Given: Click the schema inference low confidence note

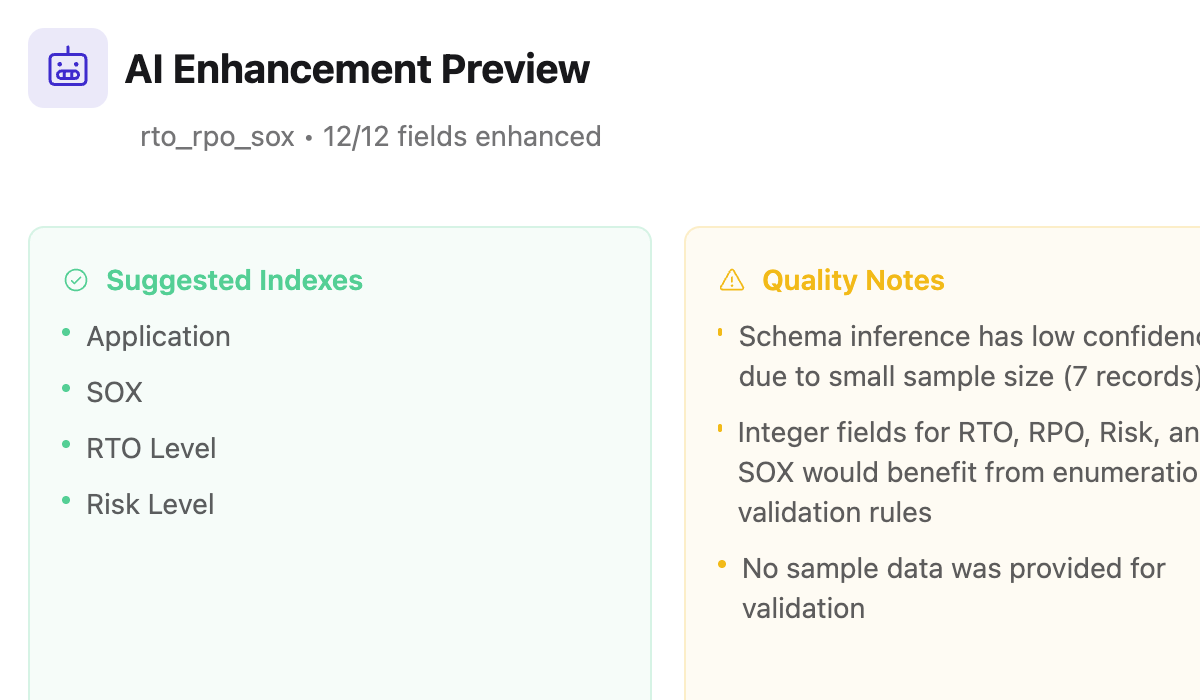Looking at the screenshot, I should [x=969, y=356].
